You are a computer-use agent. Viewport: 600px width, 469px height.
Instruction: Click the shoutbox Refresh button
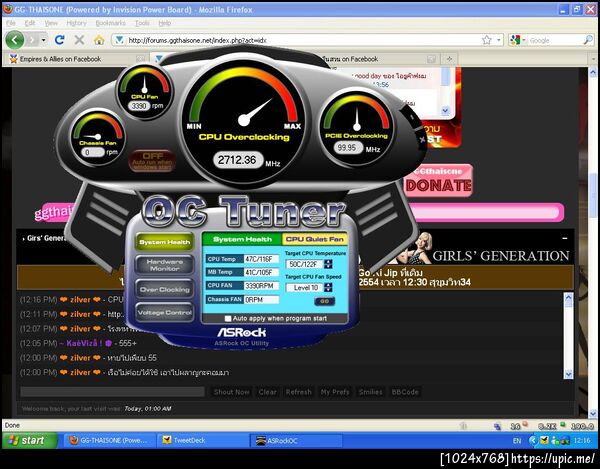(x=298, y=392)
